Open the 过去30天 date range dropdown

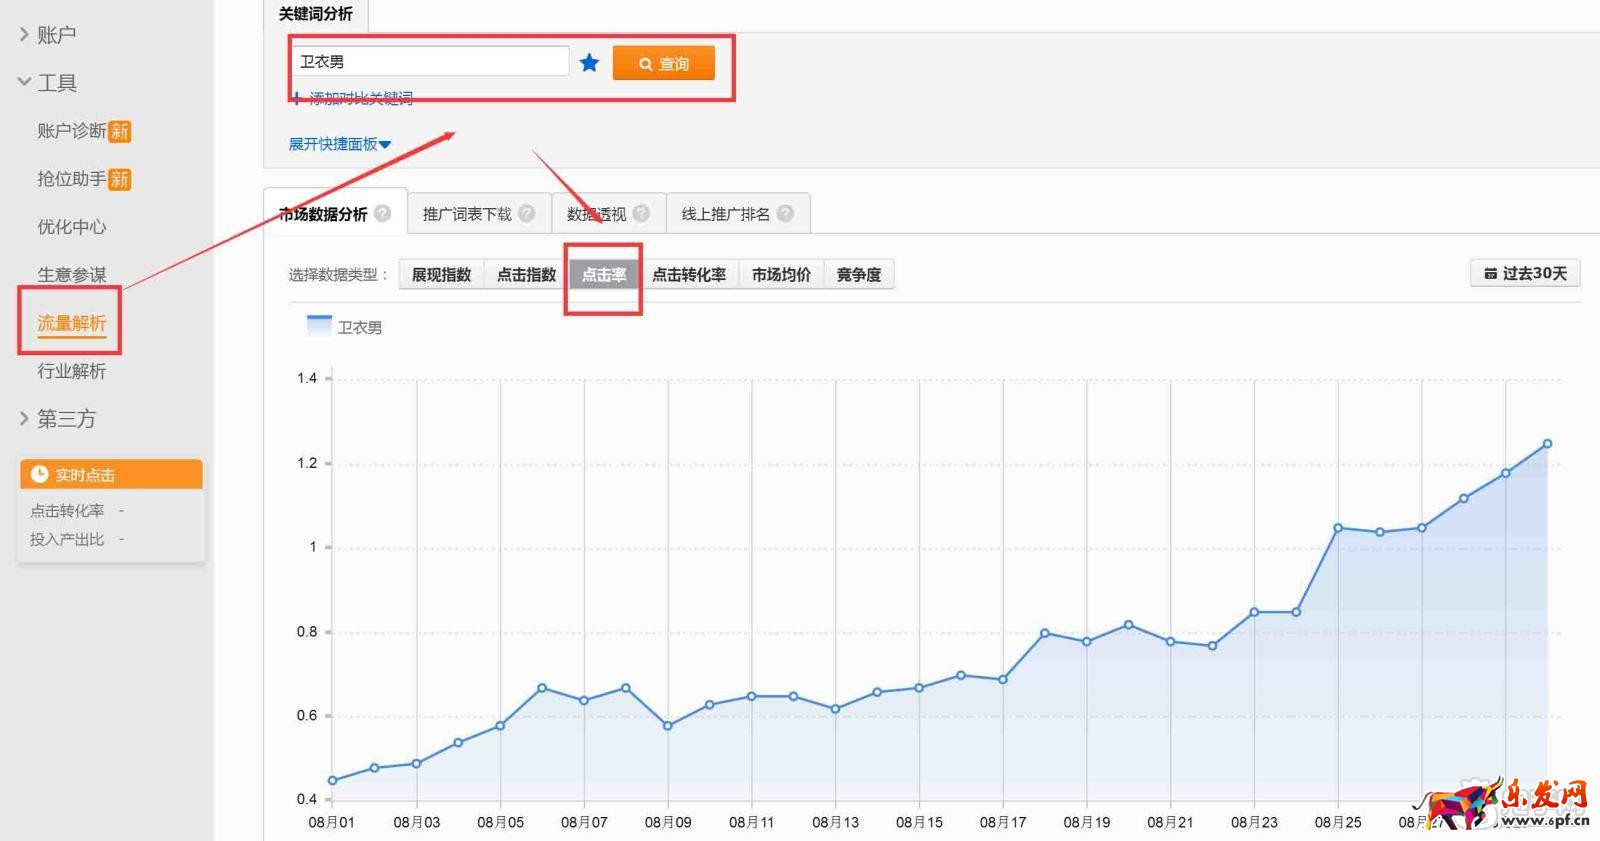[1525, 273]
